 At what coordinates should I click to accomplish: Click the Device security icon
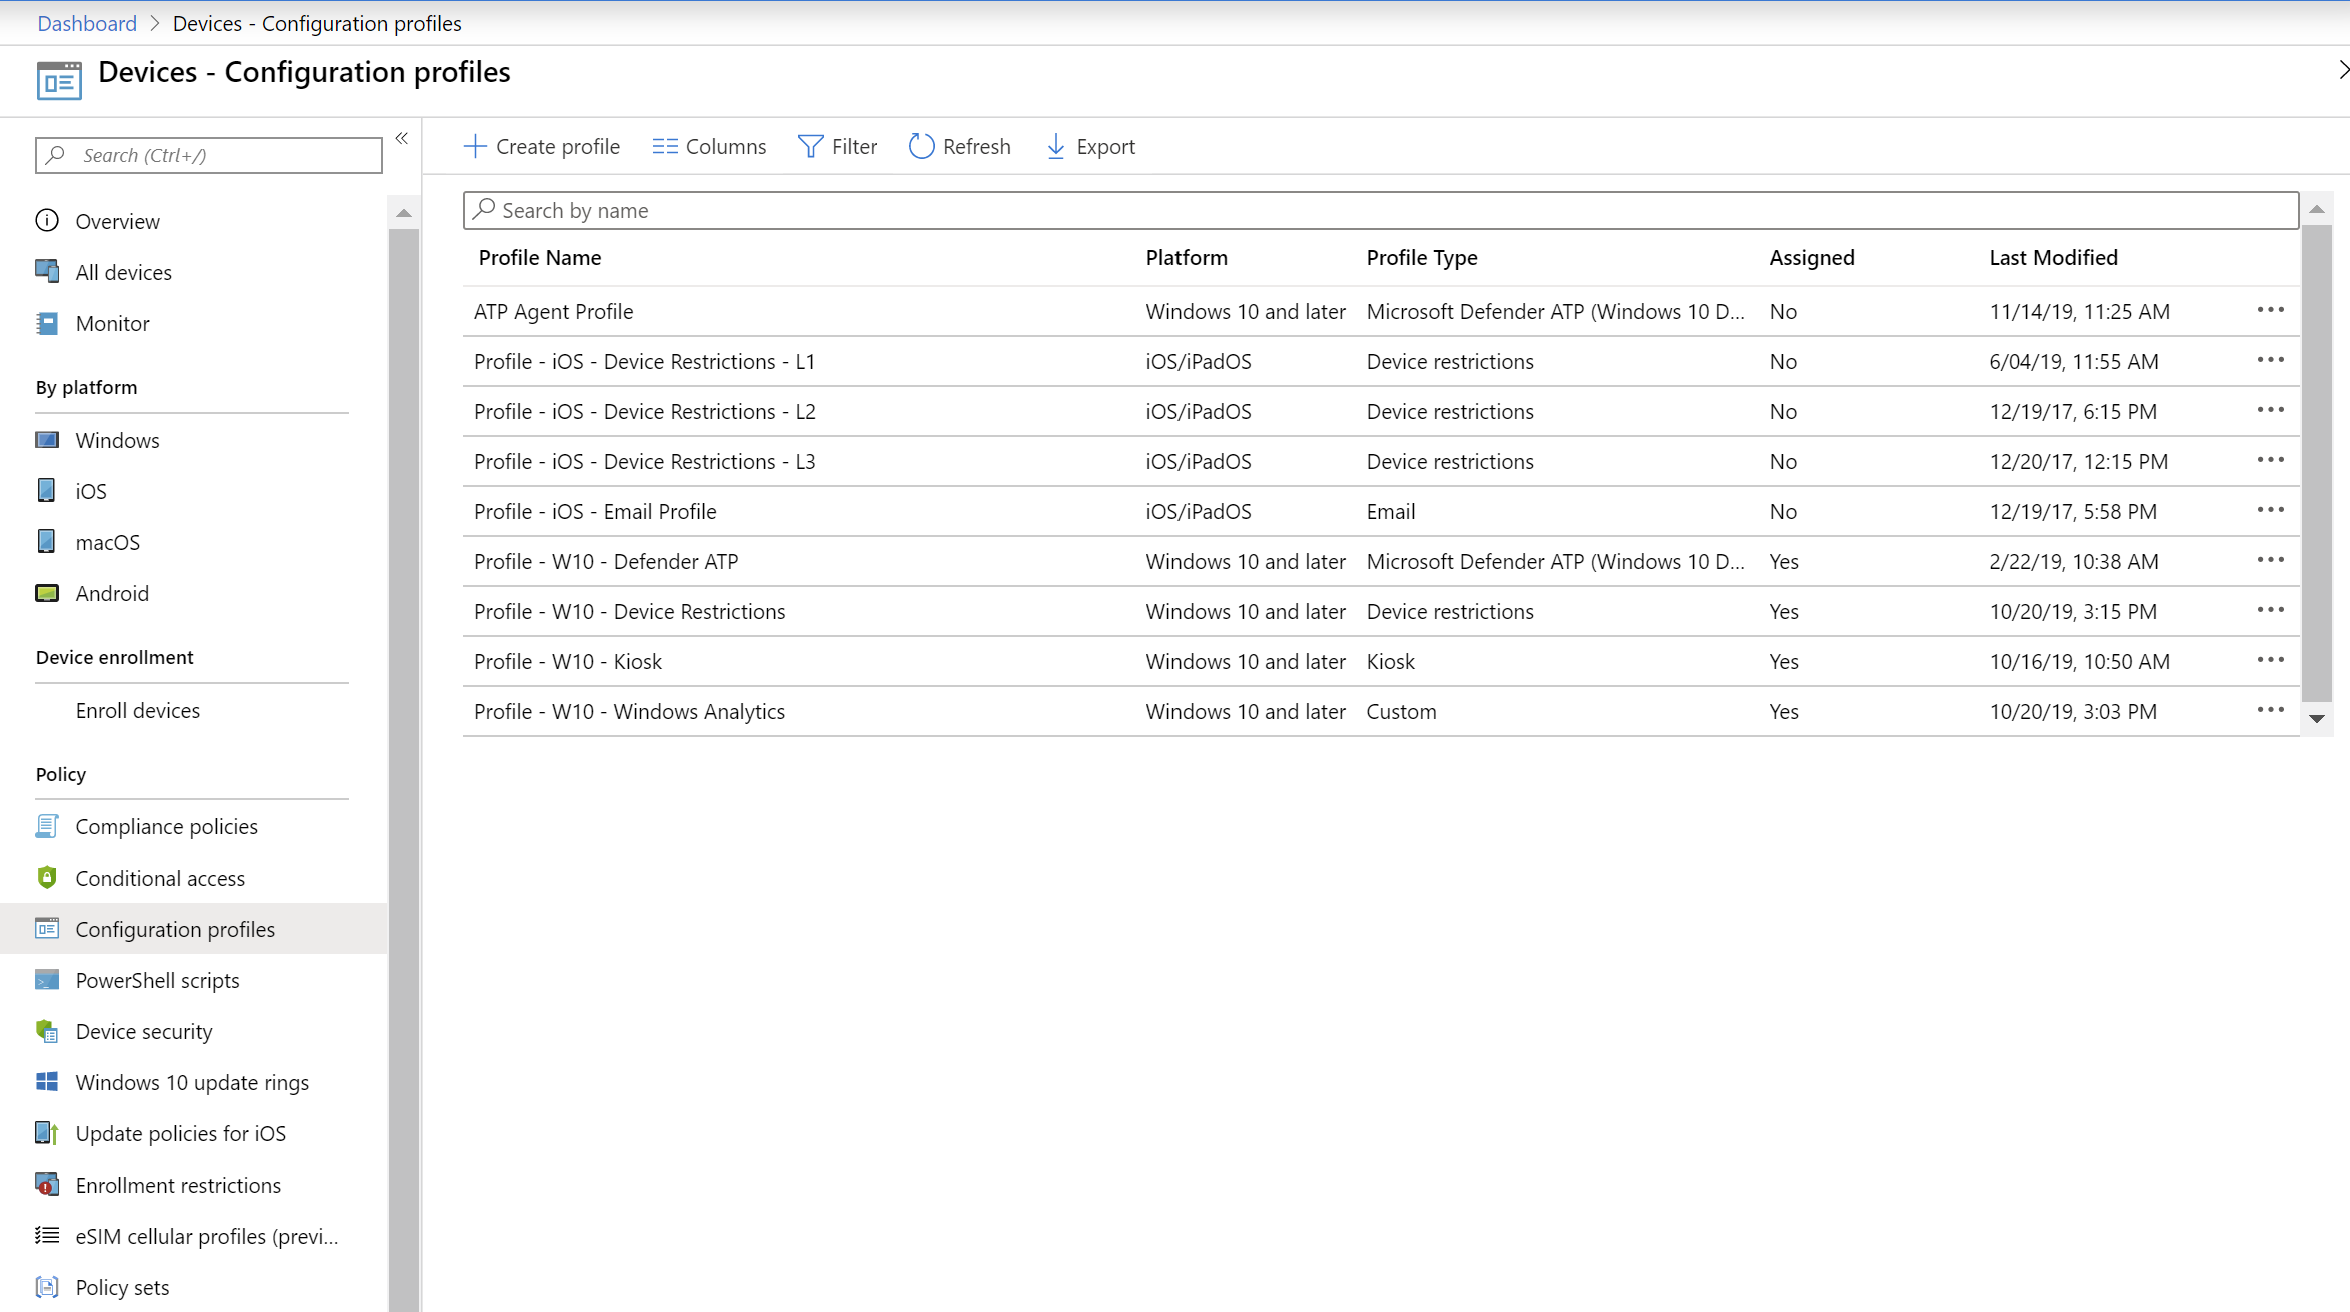(x=47, y=1030)
